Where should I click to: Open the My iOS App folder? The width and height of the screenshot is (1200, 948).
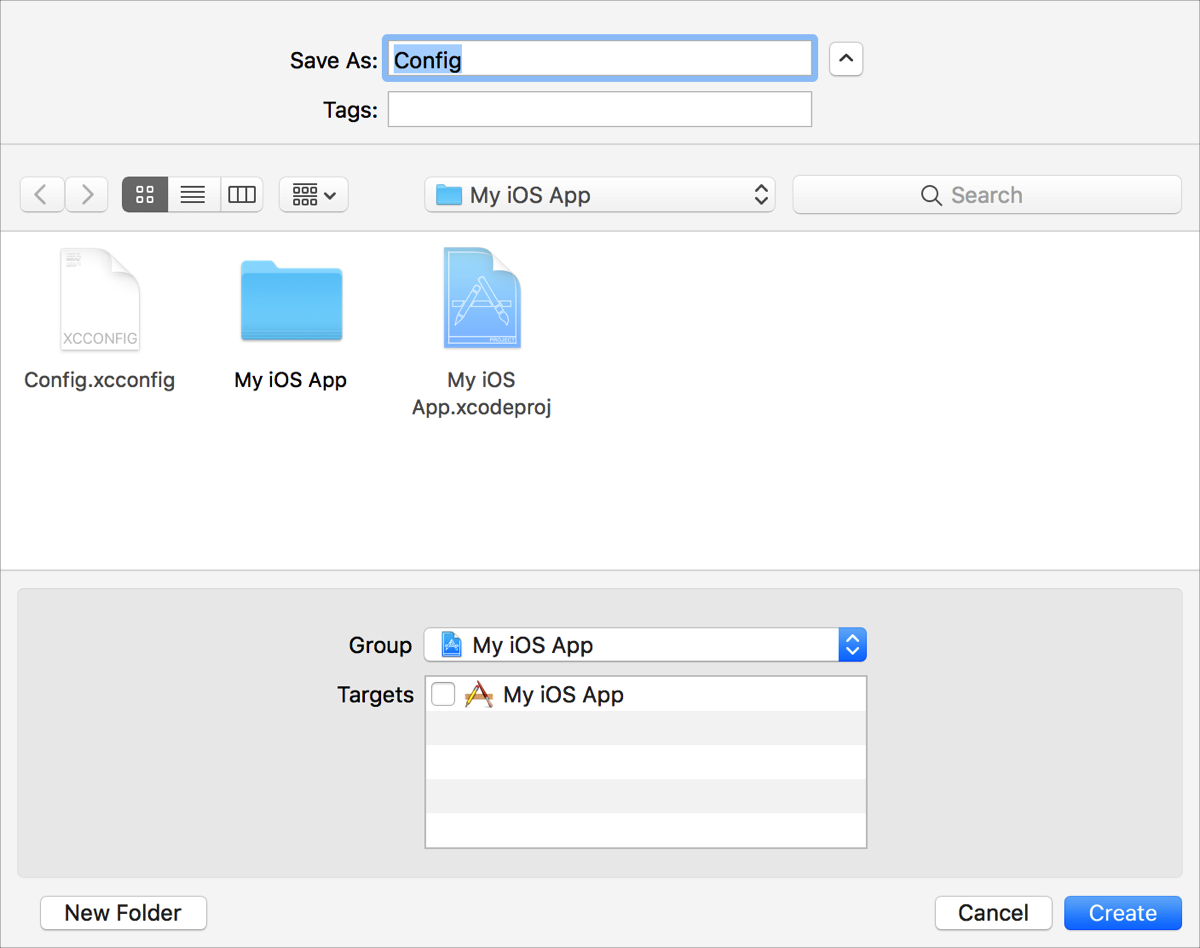pyautogui.click(x=291, y=300)
